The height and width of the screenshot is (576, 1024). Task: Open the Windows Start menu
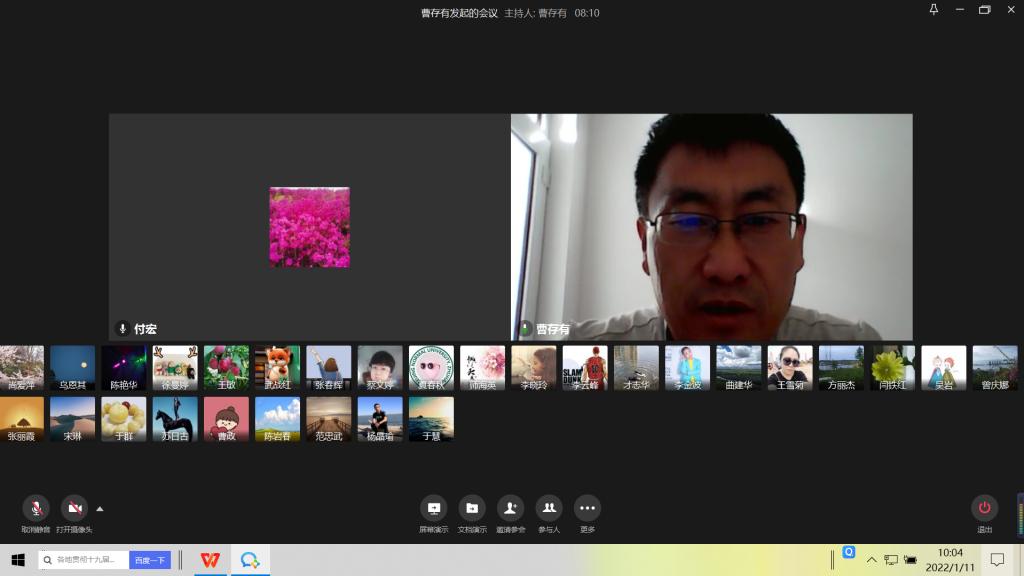[x=17, y=560]
